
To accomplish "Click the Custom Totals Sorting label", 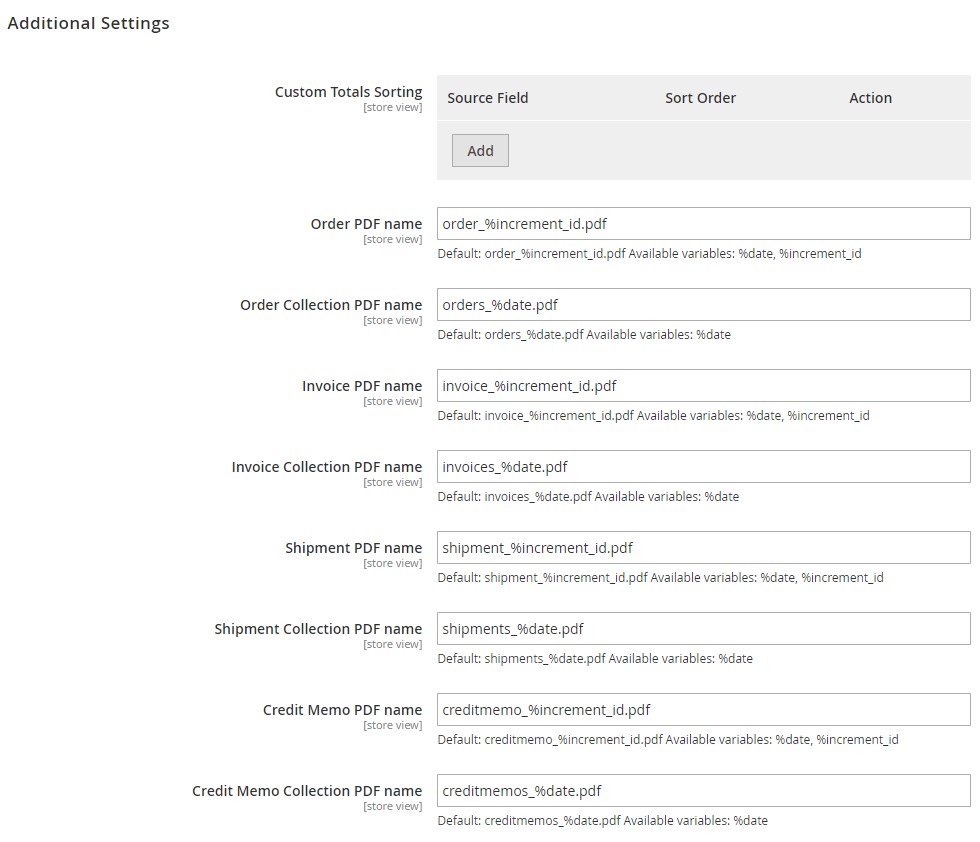I will [x=348, y=92].
